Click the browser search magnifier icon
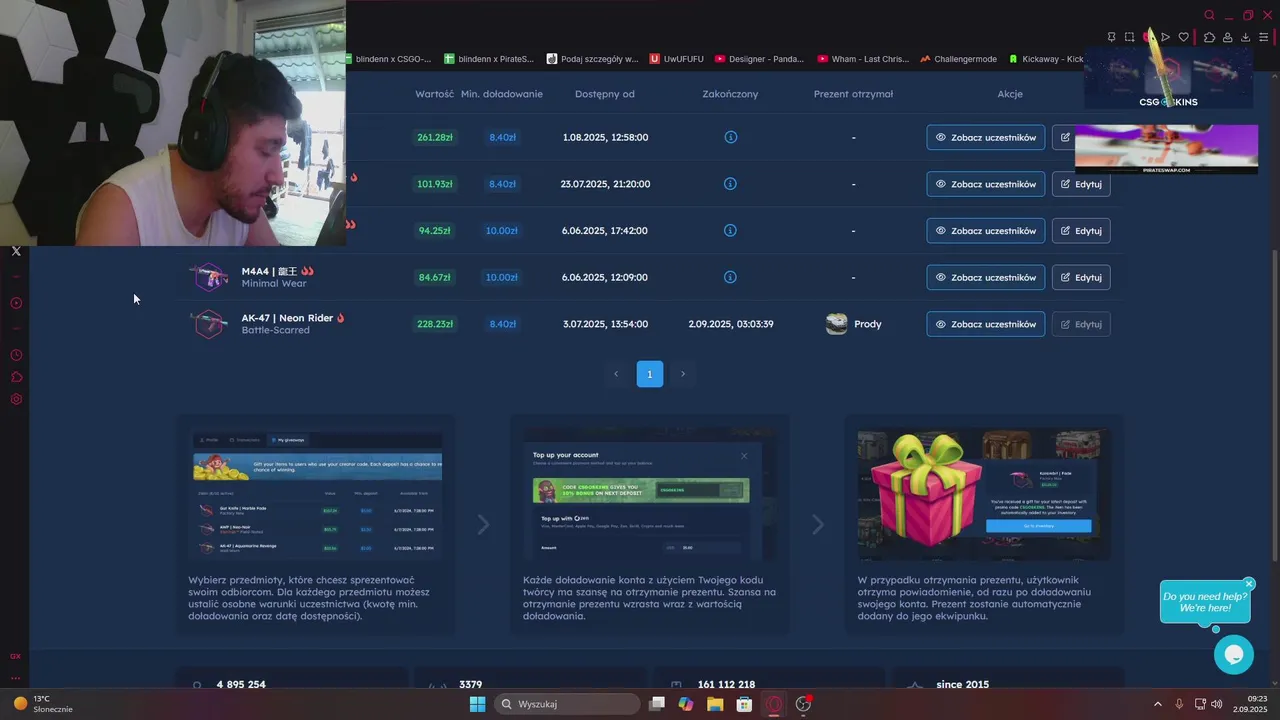The image size is (1280, 720). [1209, 15]
